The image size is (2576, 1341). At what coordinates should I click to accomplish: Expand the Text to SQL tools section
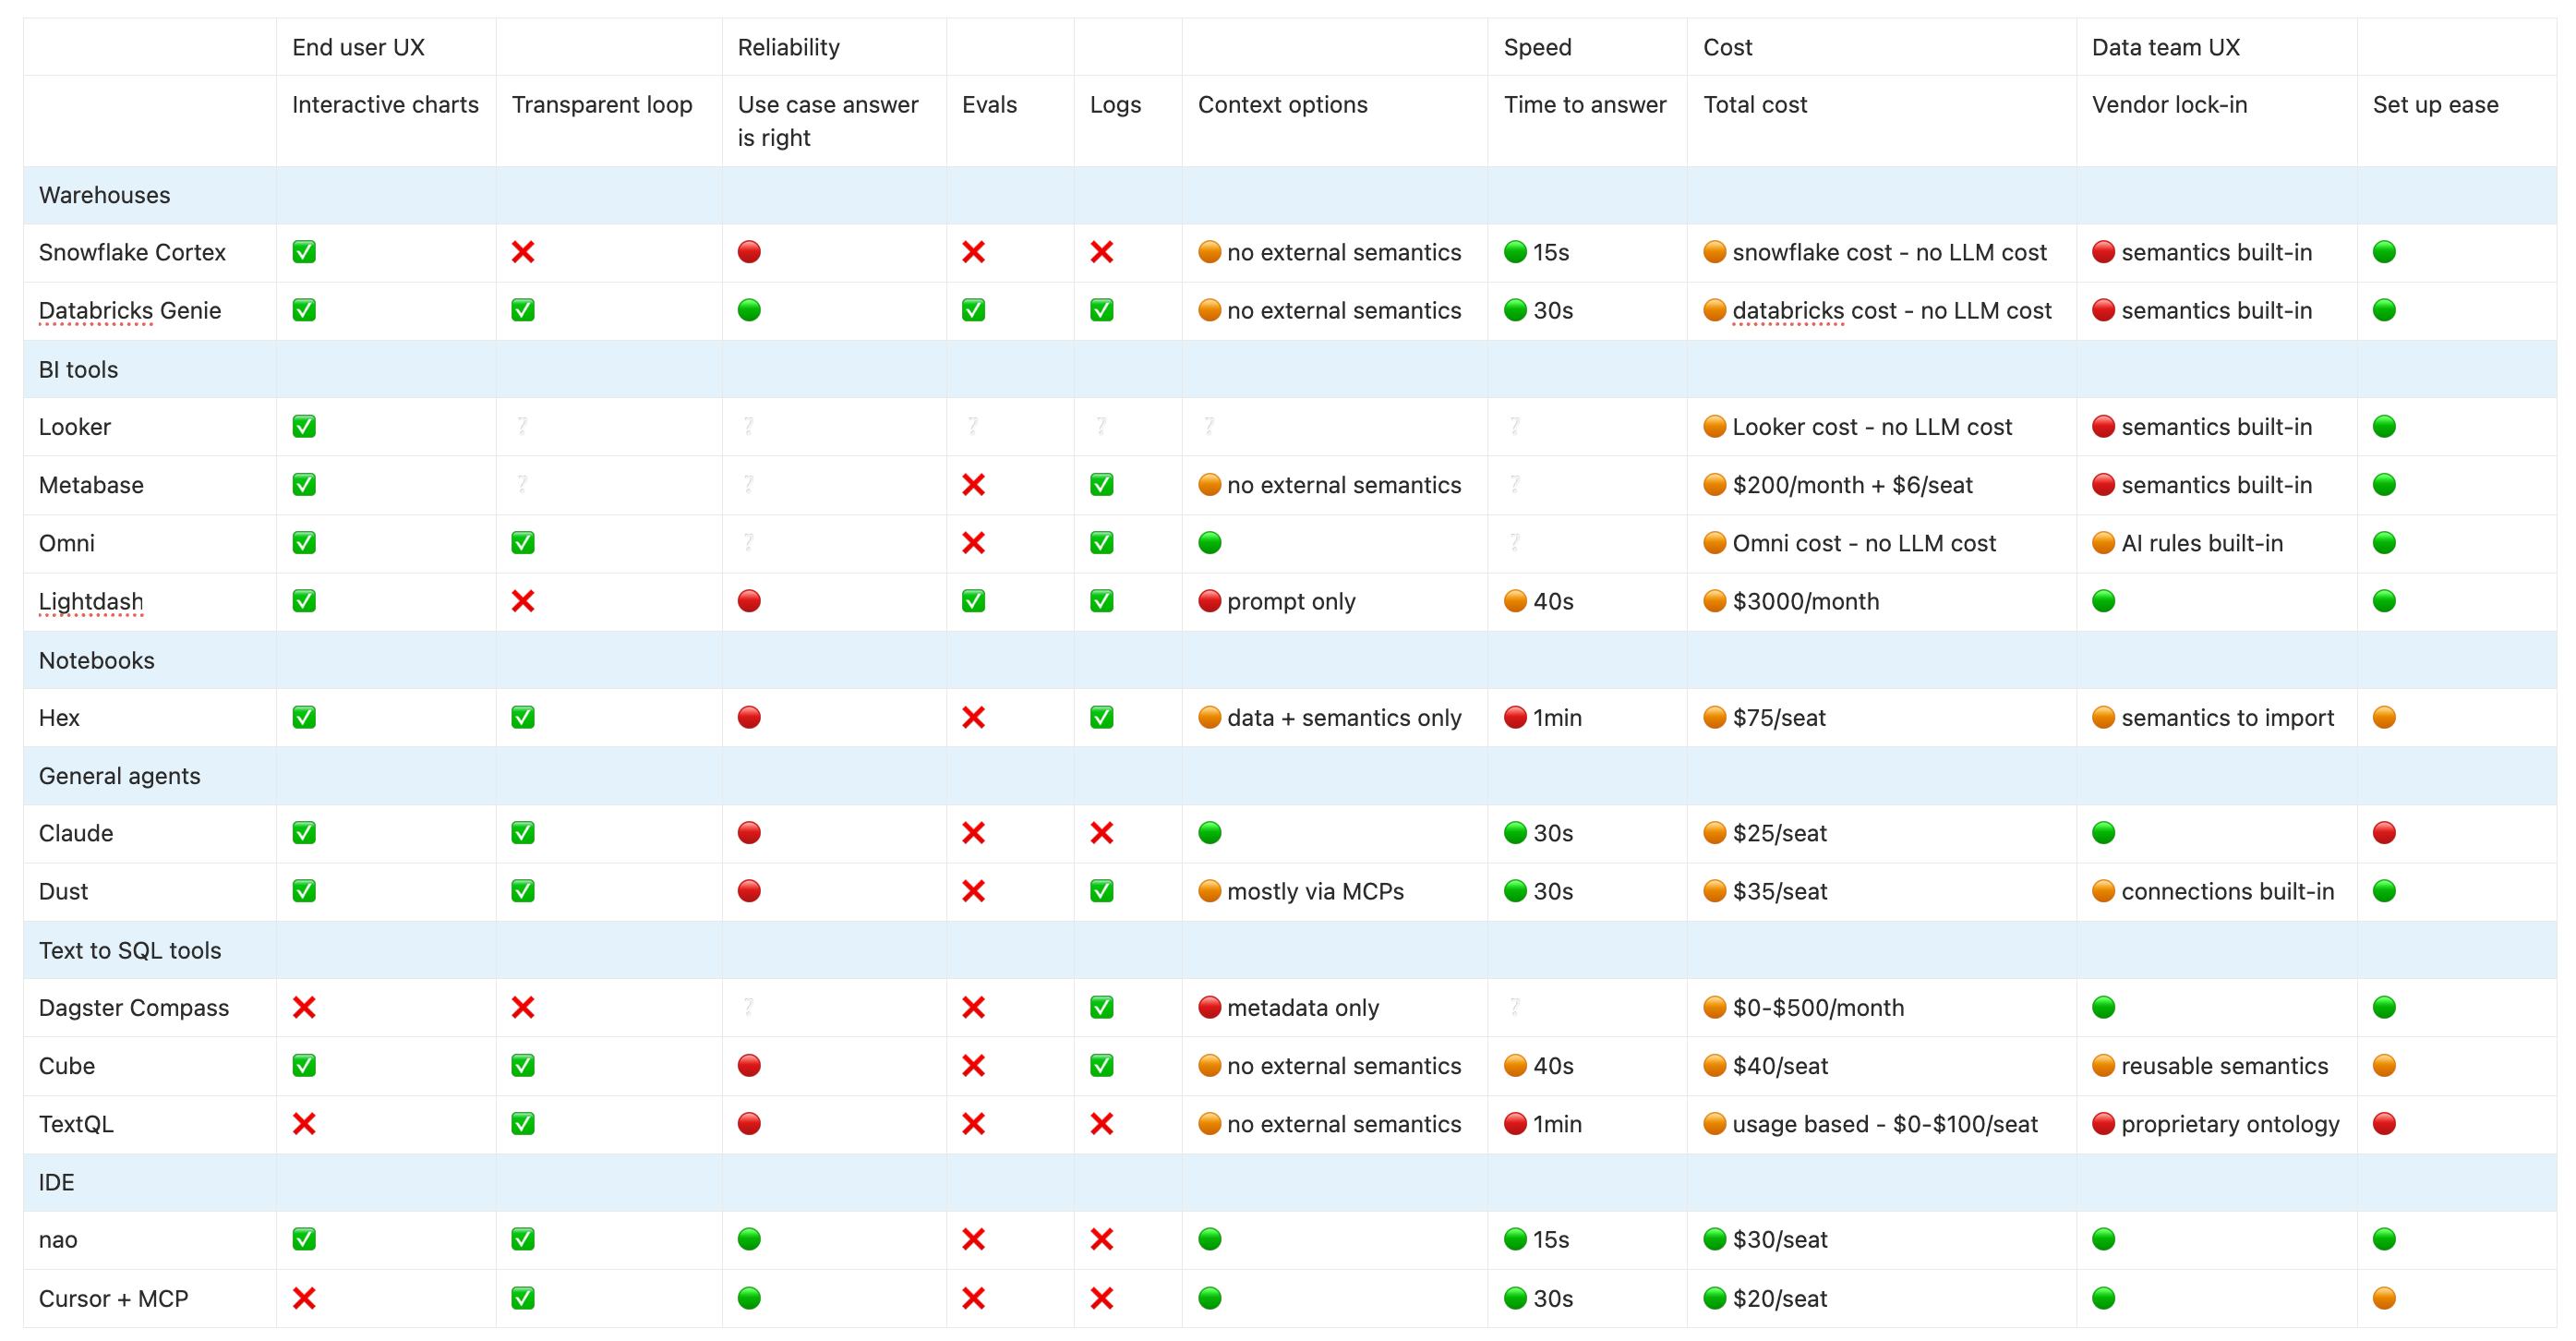130,950
